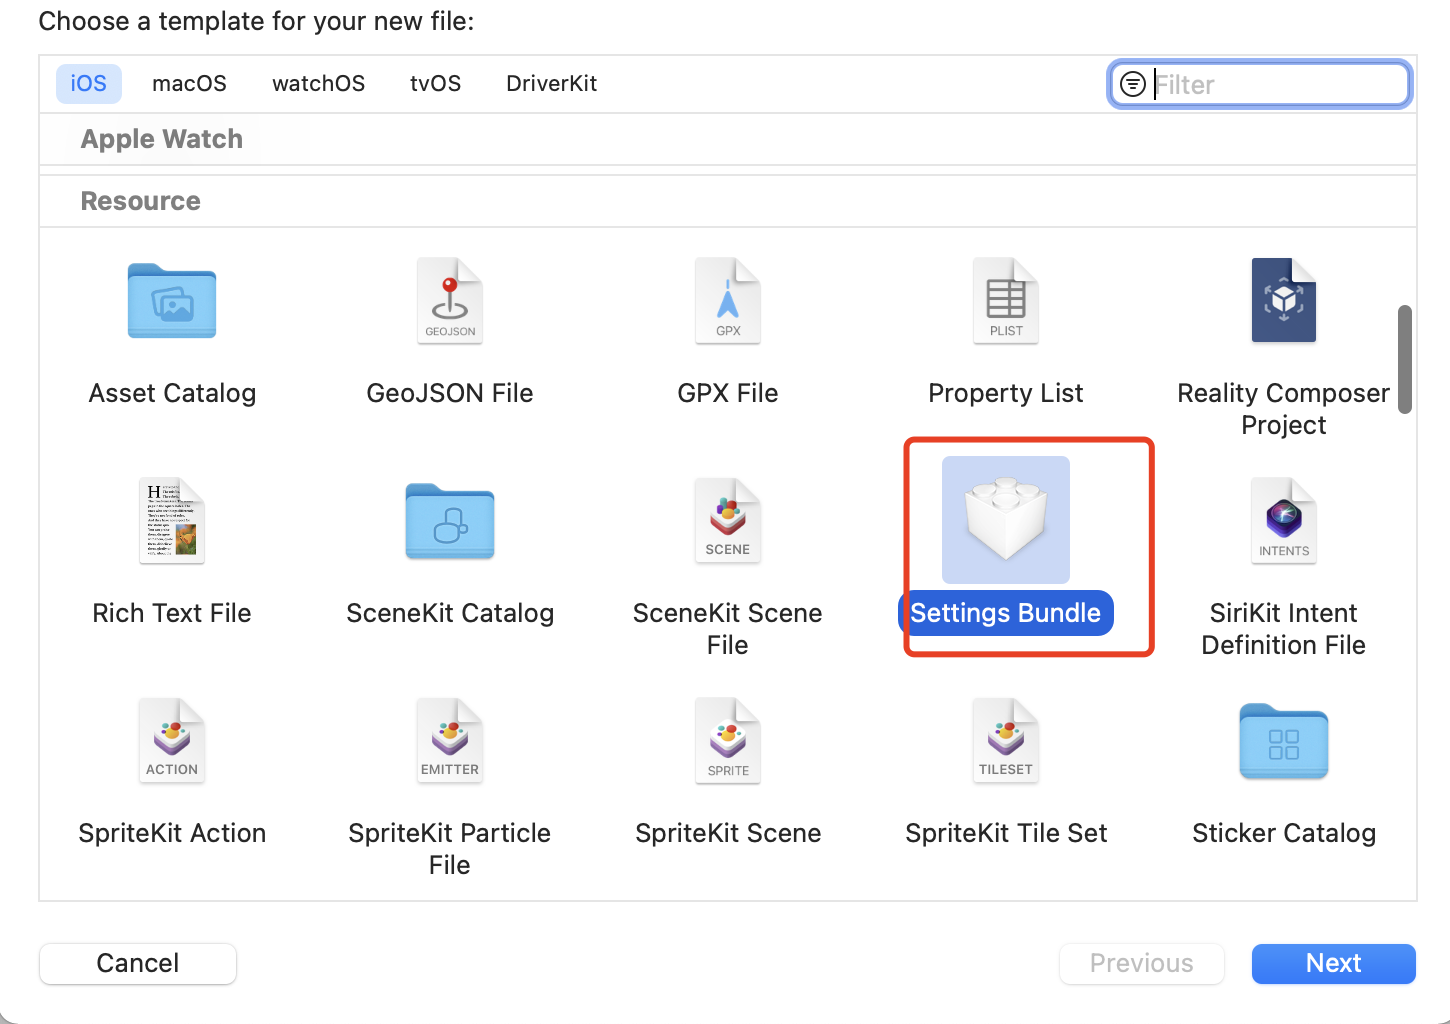
Task: Select the SpriteKit Action template icon
Action: point(172,741)
